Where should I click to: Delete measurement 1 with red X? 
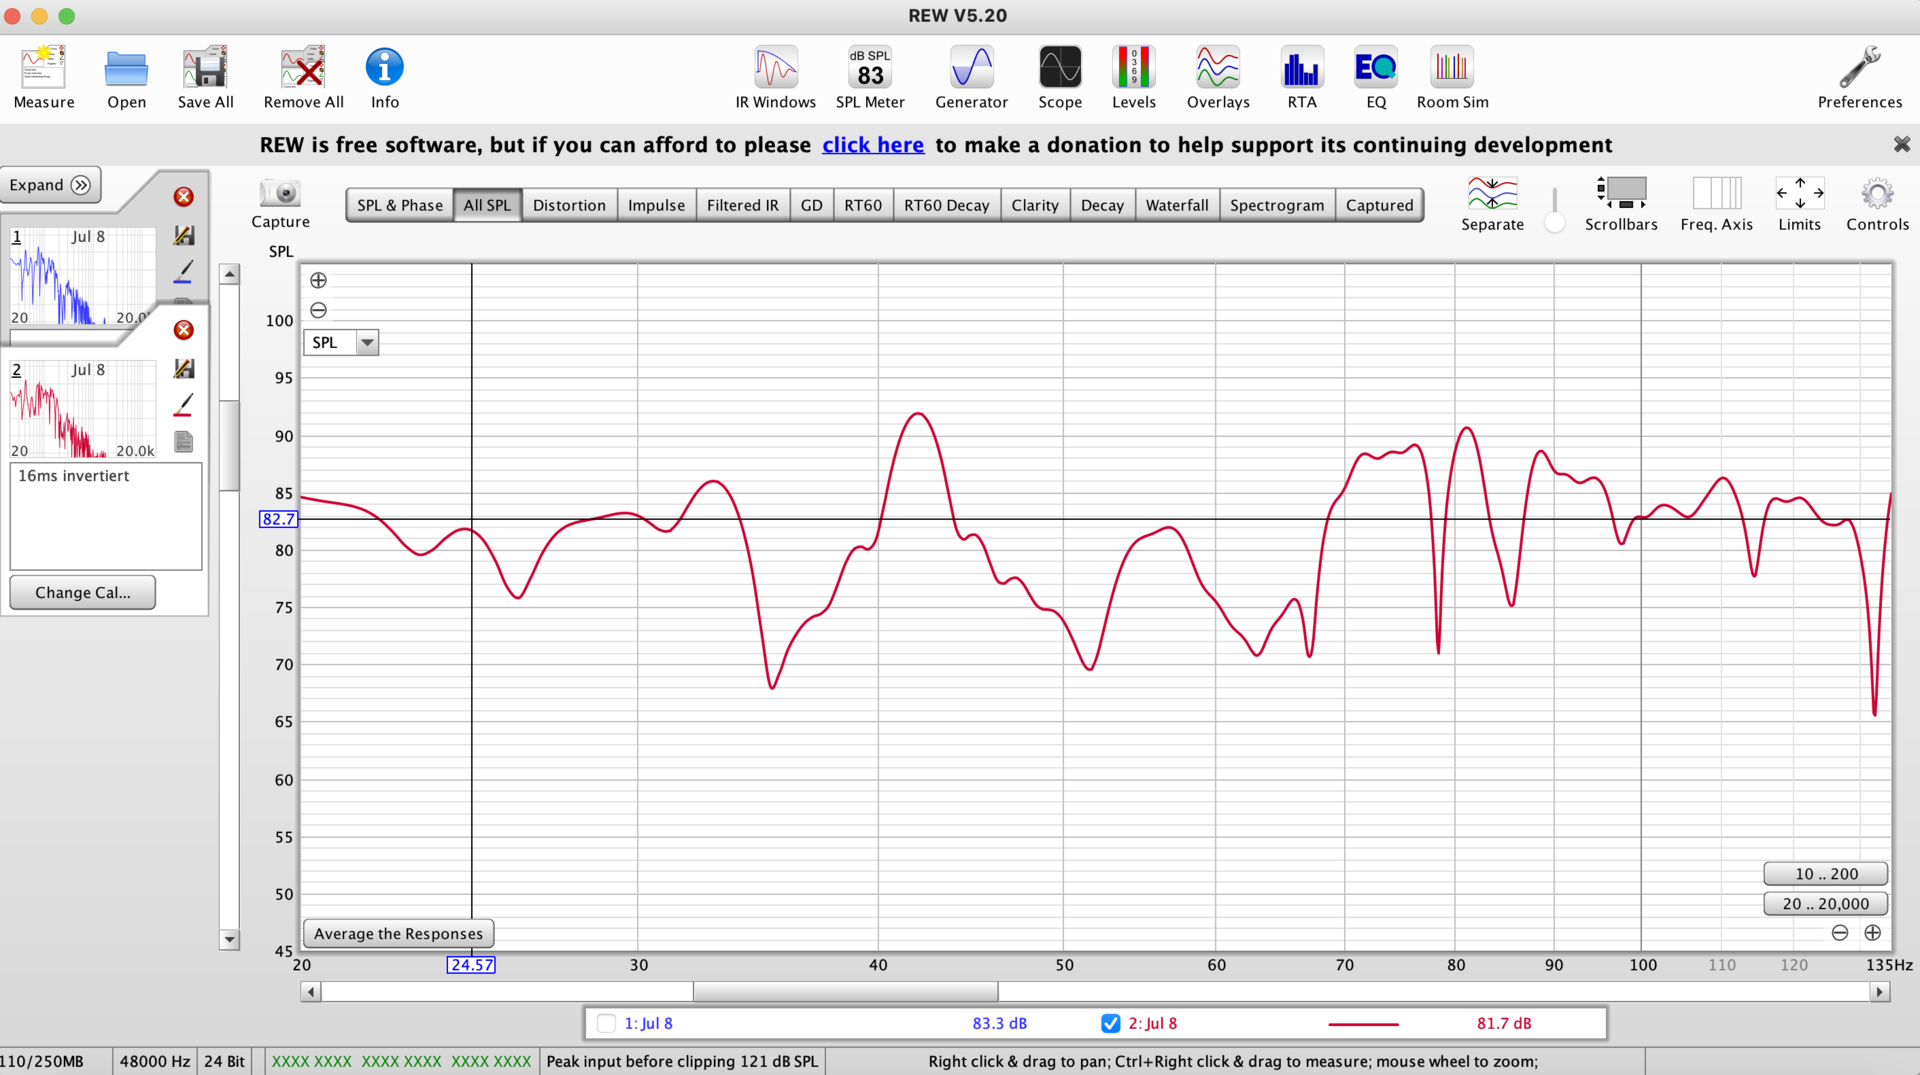183,197
